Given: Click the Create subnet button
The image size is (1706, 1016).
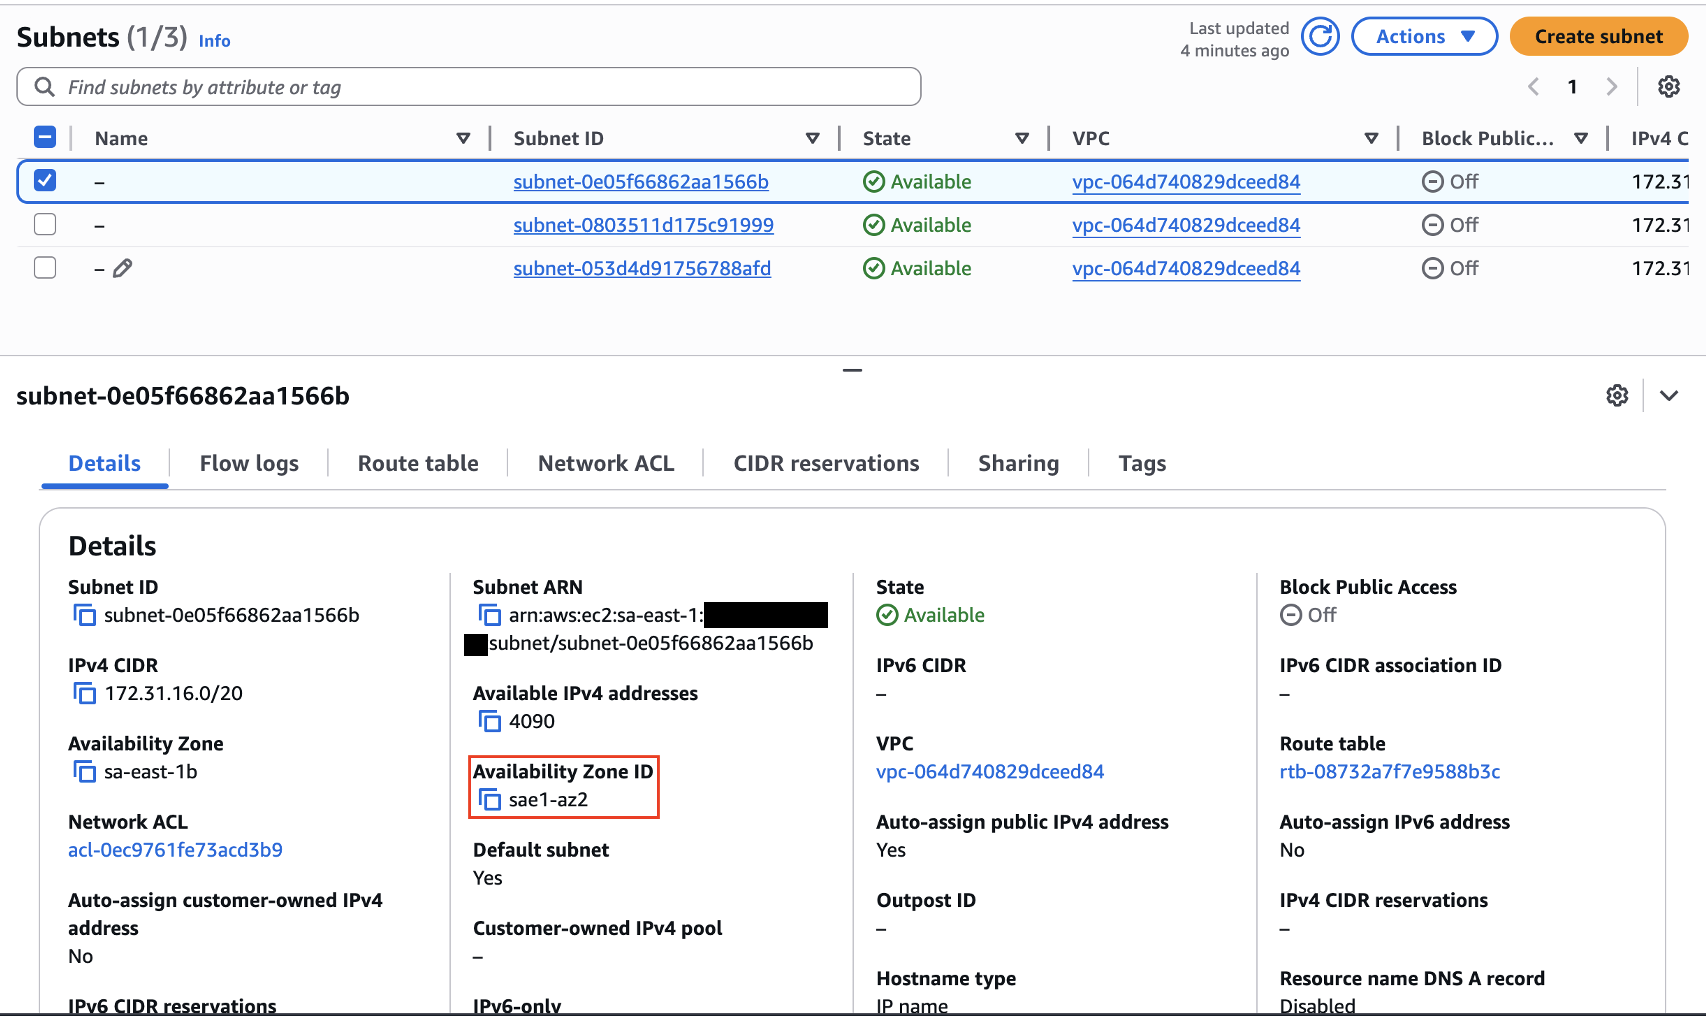Looking at the screenshot, I should (1598, 36).
